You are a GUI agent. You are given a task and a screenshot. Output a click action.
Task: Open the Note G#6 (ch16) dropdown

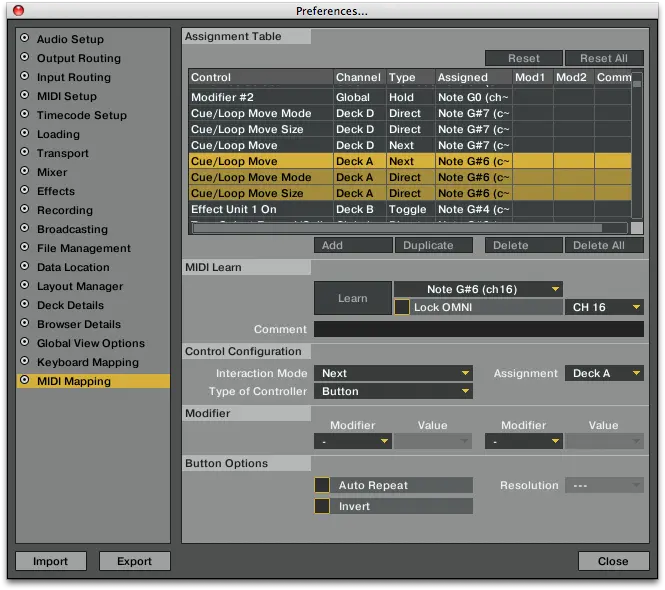click(478, 289)
